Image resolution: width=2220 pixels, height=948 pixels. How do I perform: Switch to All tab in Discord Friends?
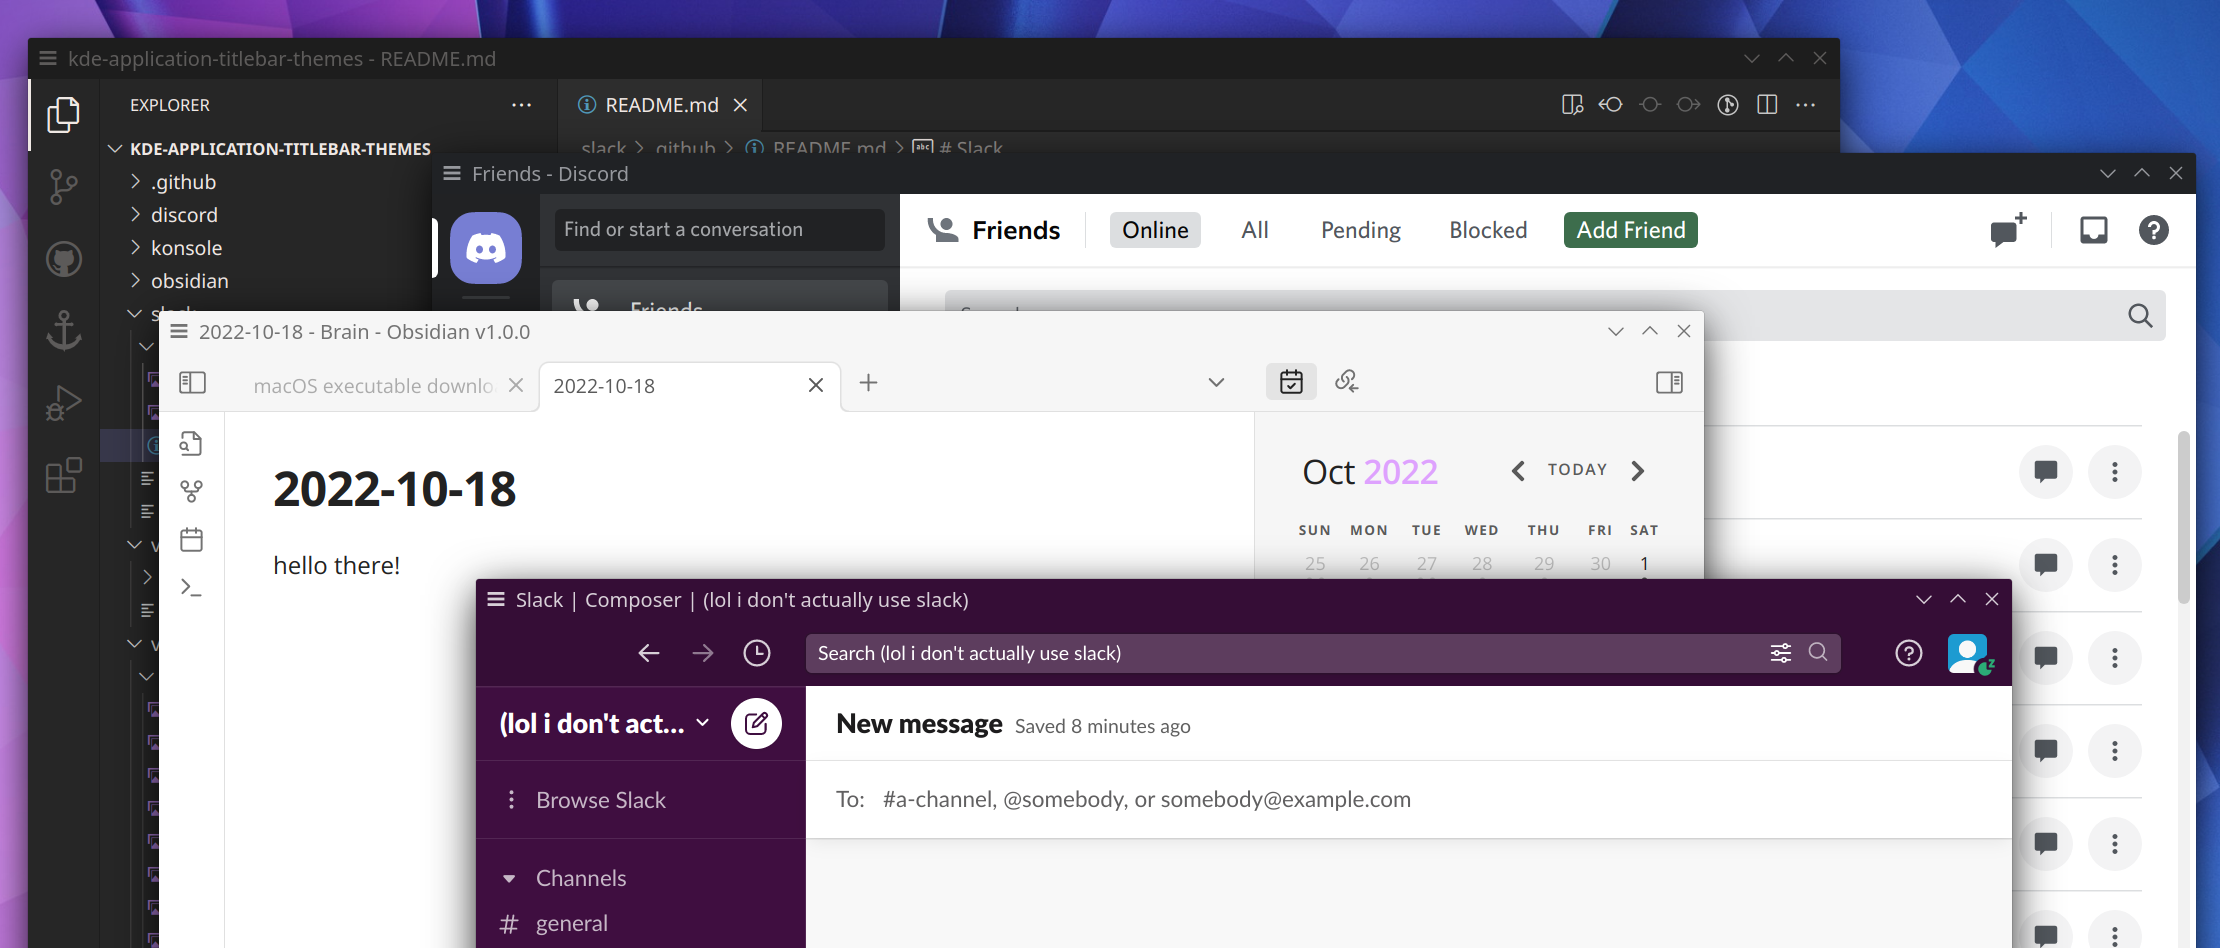pyautogui.click(x=1255, y=230)
